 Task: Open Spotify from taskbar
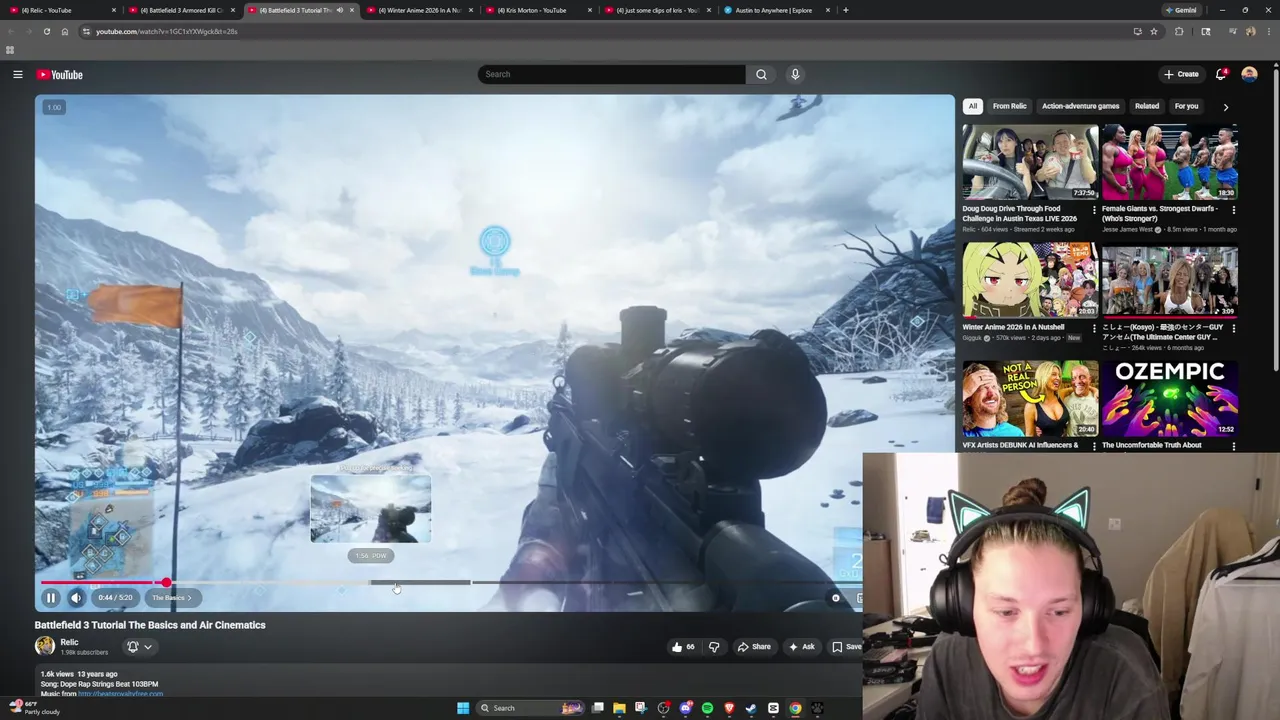pyautogui.click(x=707, y=708)
